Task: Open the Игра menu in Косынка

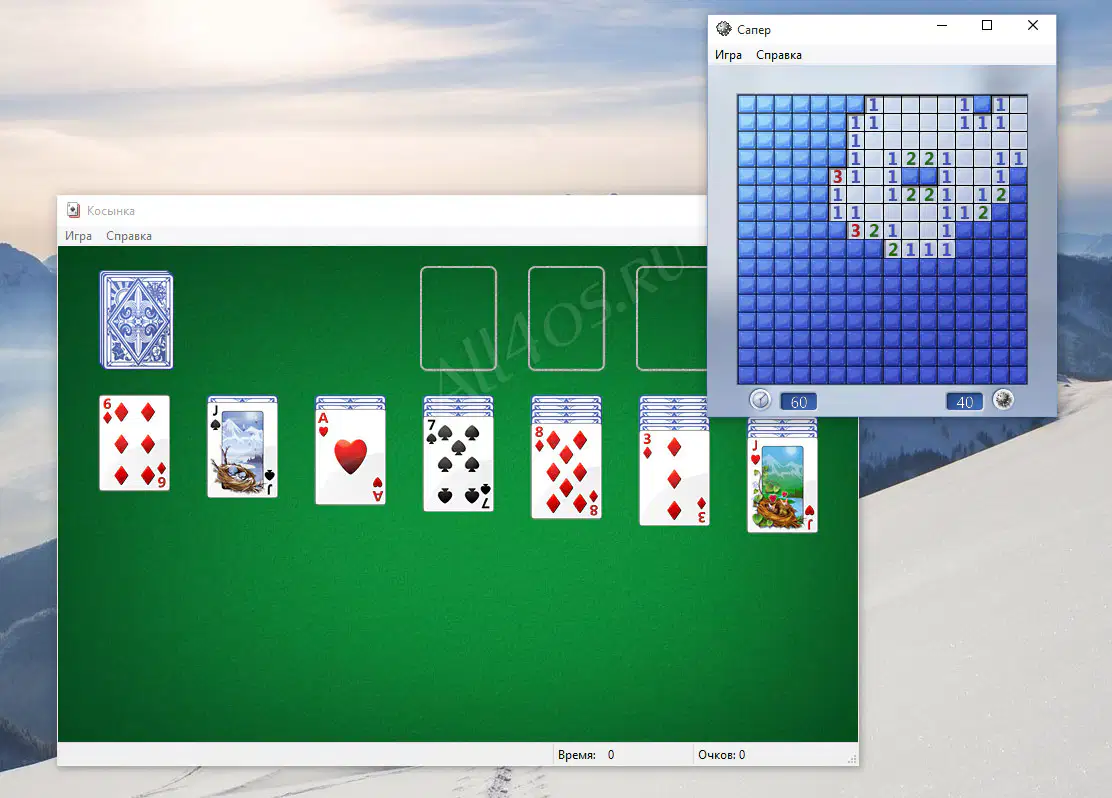Action: click(79, 235)
